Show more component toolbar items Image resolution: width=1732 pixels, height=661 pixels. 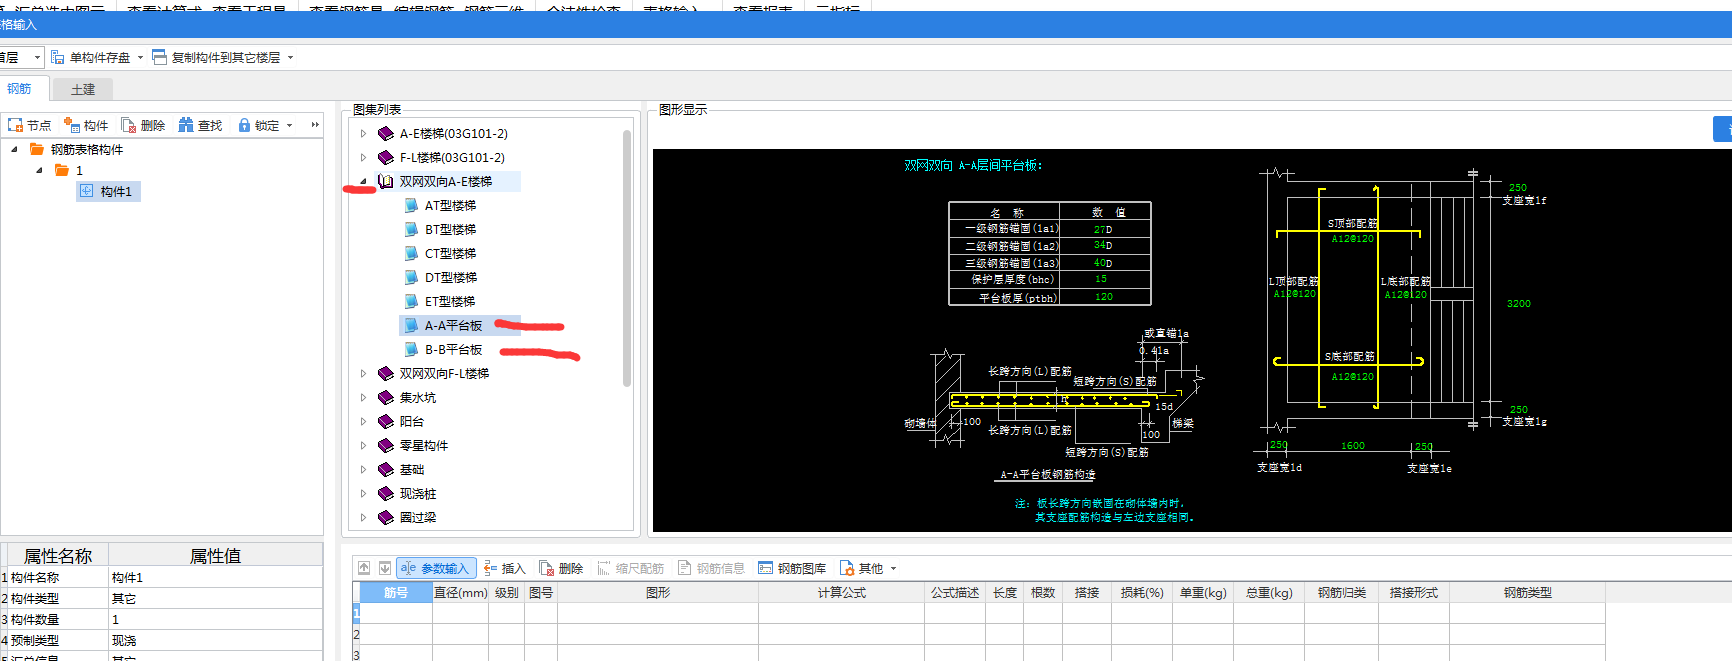(315, 125)
